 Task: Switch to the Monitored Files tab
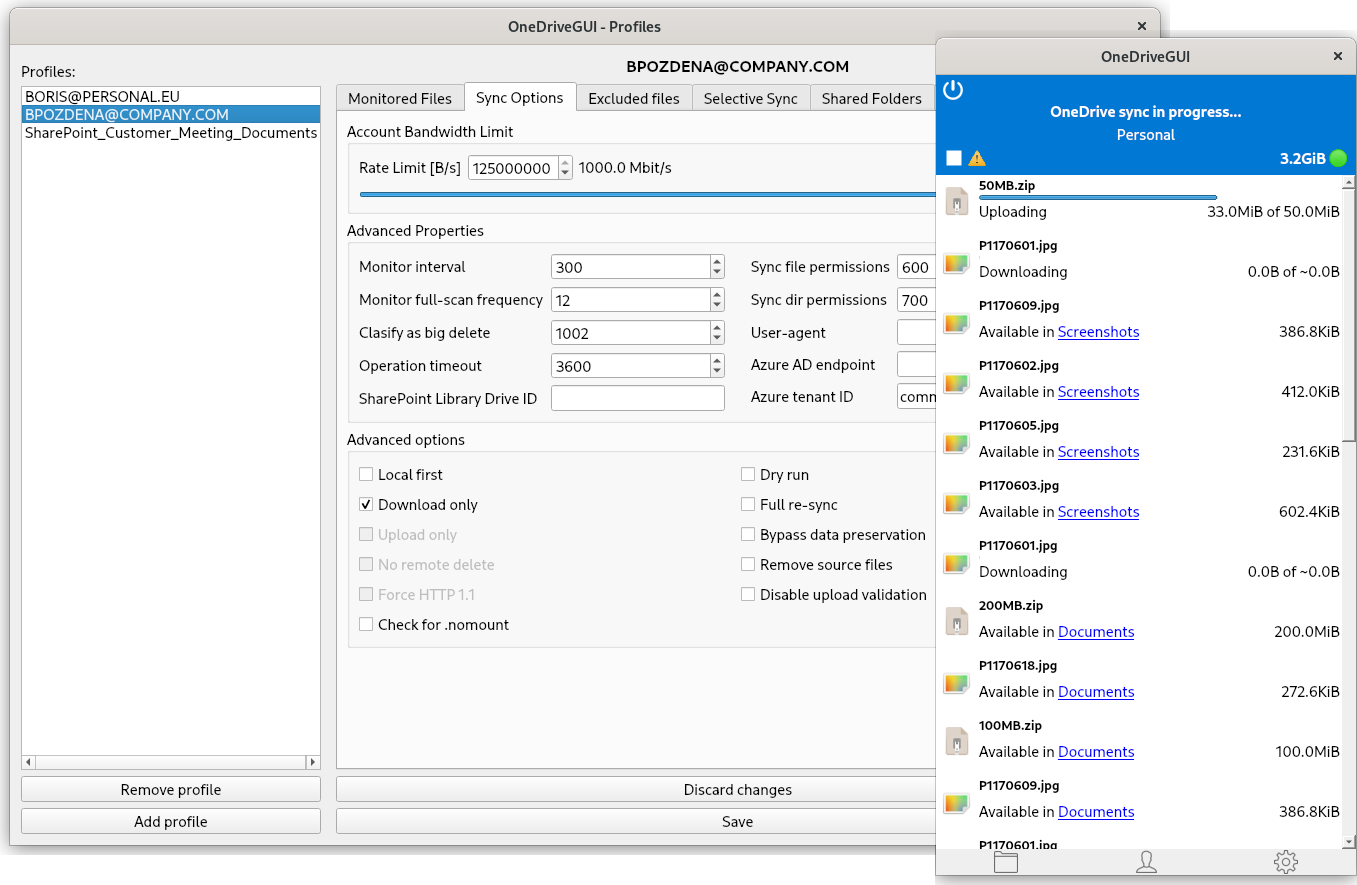pyautogui.click(x=400, y=98)
